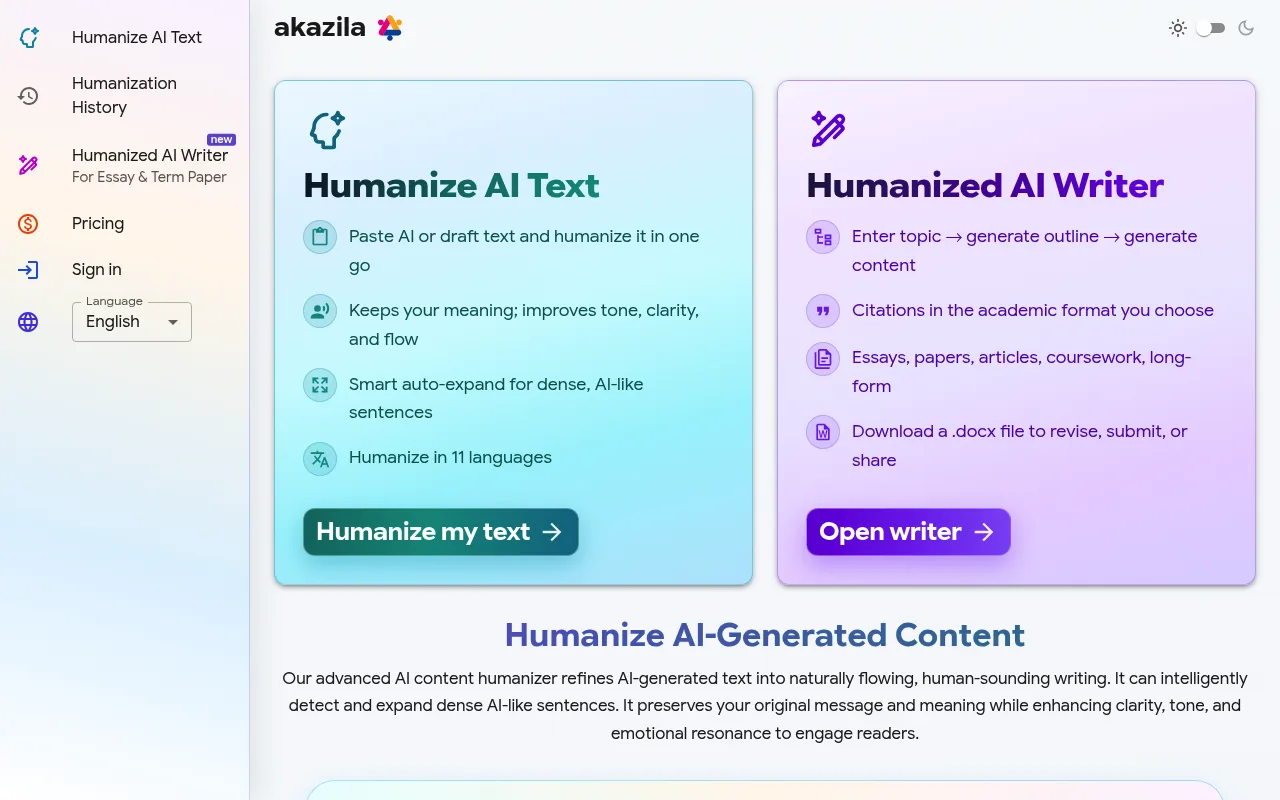The height and width of the screenshot is (800, 1280).
Task: Open Humanization History clock icon
Action: point(28,96)
